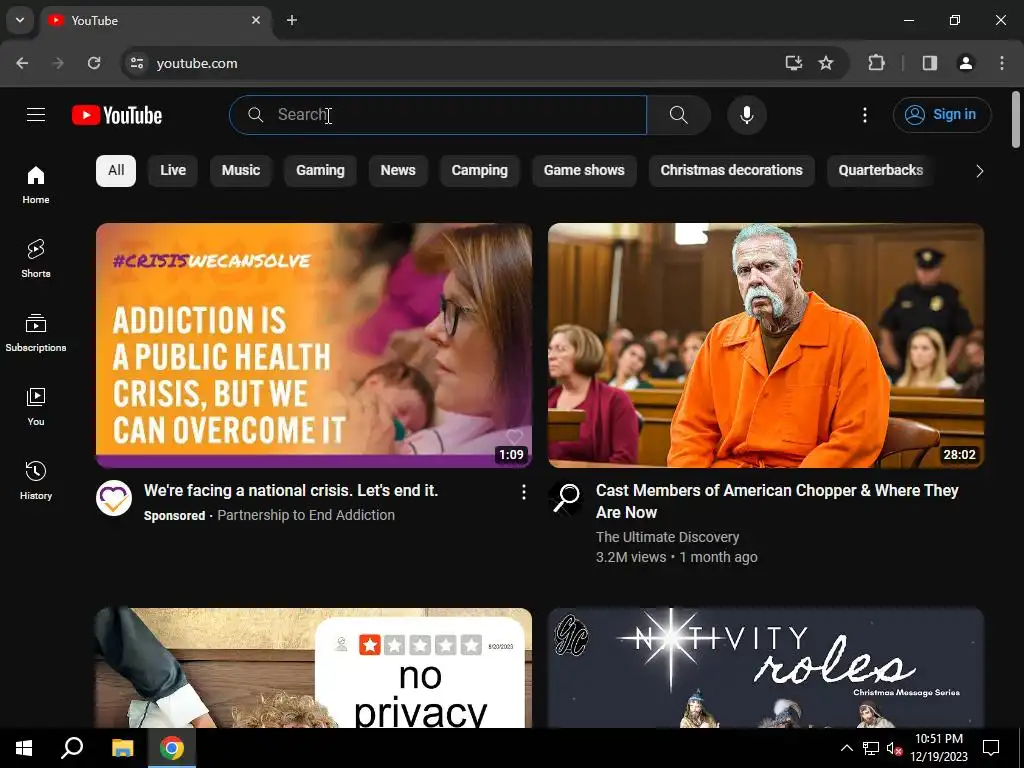This screenshot has height=768, width=1024.
Task: Click the browser back arrow
Action: tap(22, 63)
